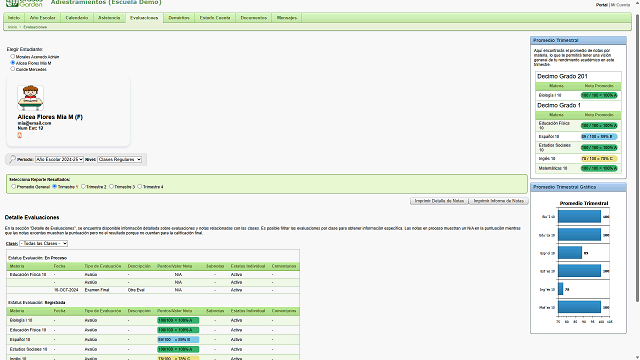This screenshot has height=360, width=640.
Task: Click the top bar in the Promedio Trimestral chart
Action: (579, 216)
